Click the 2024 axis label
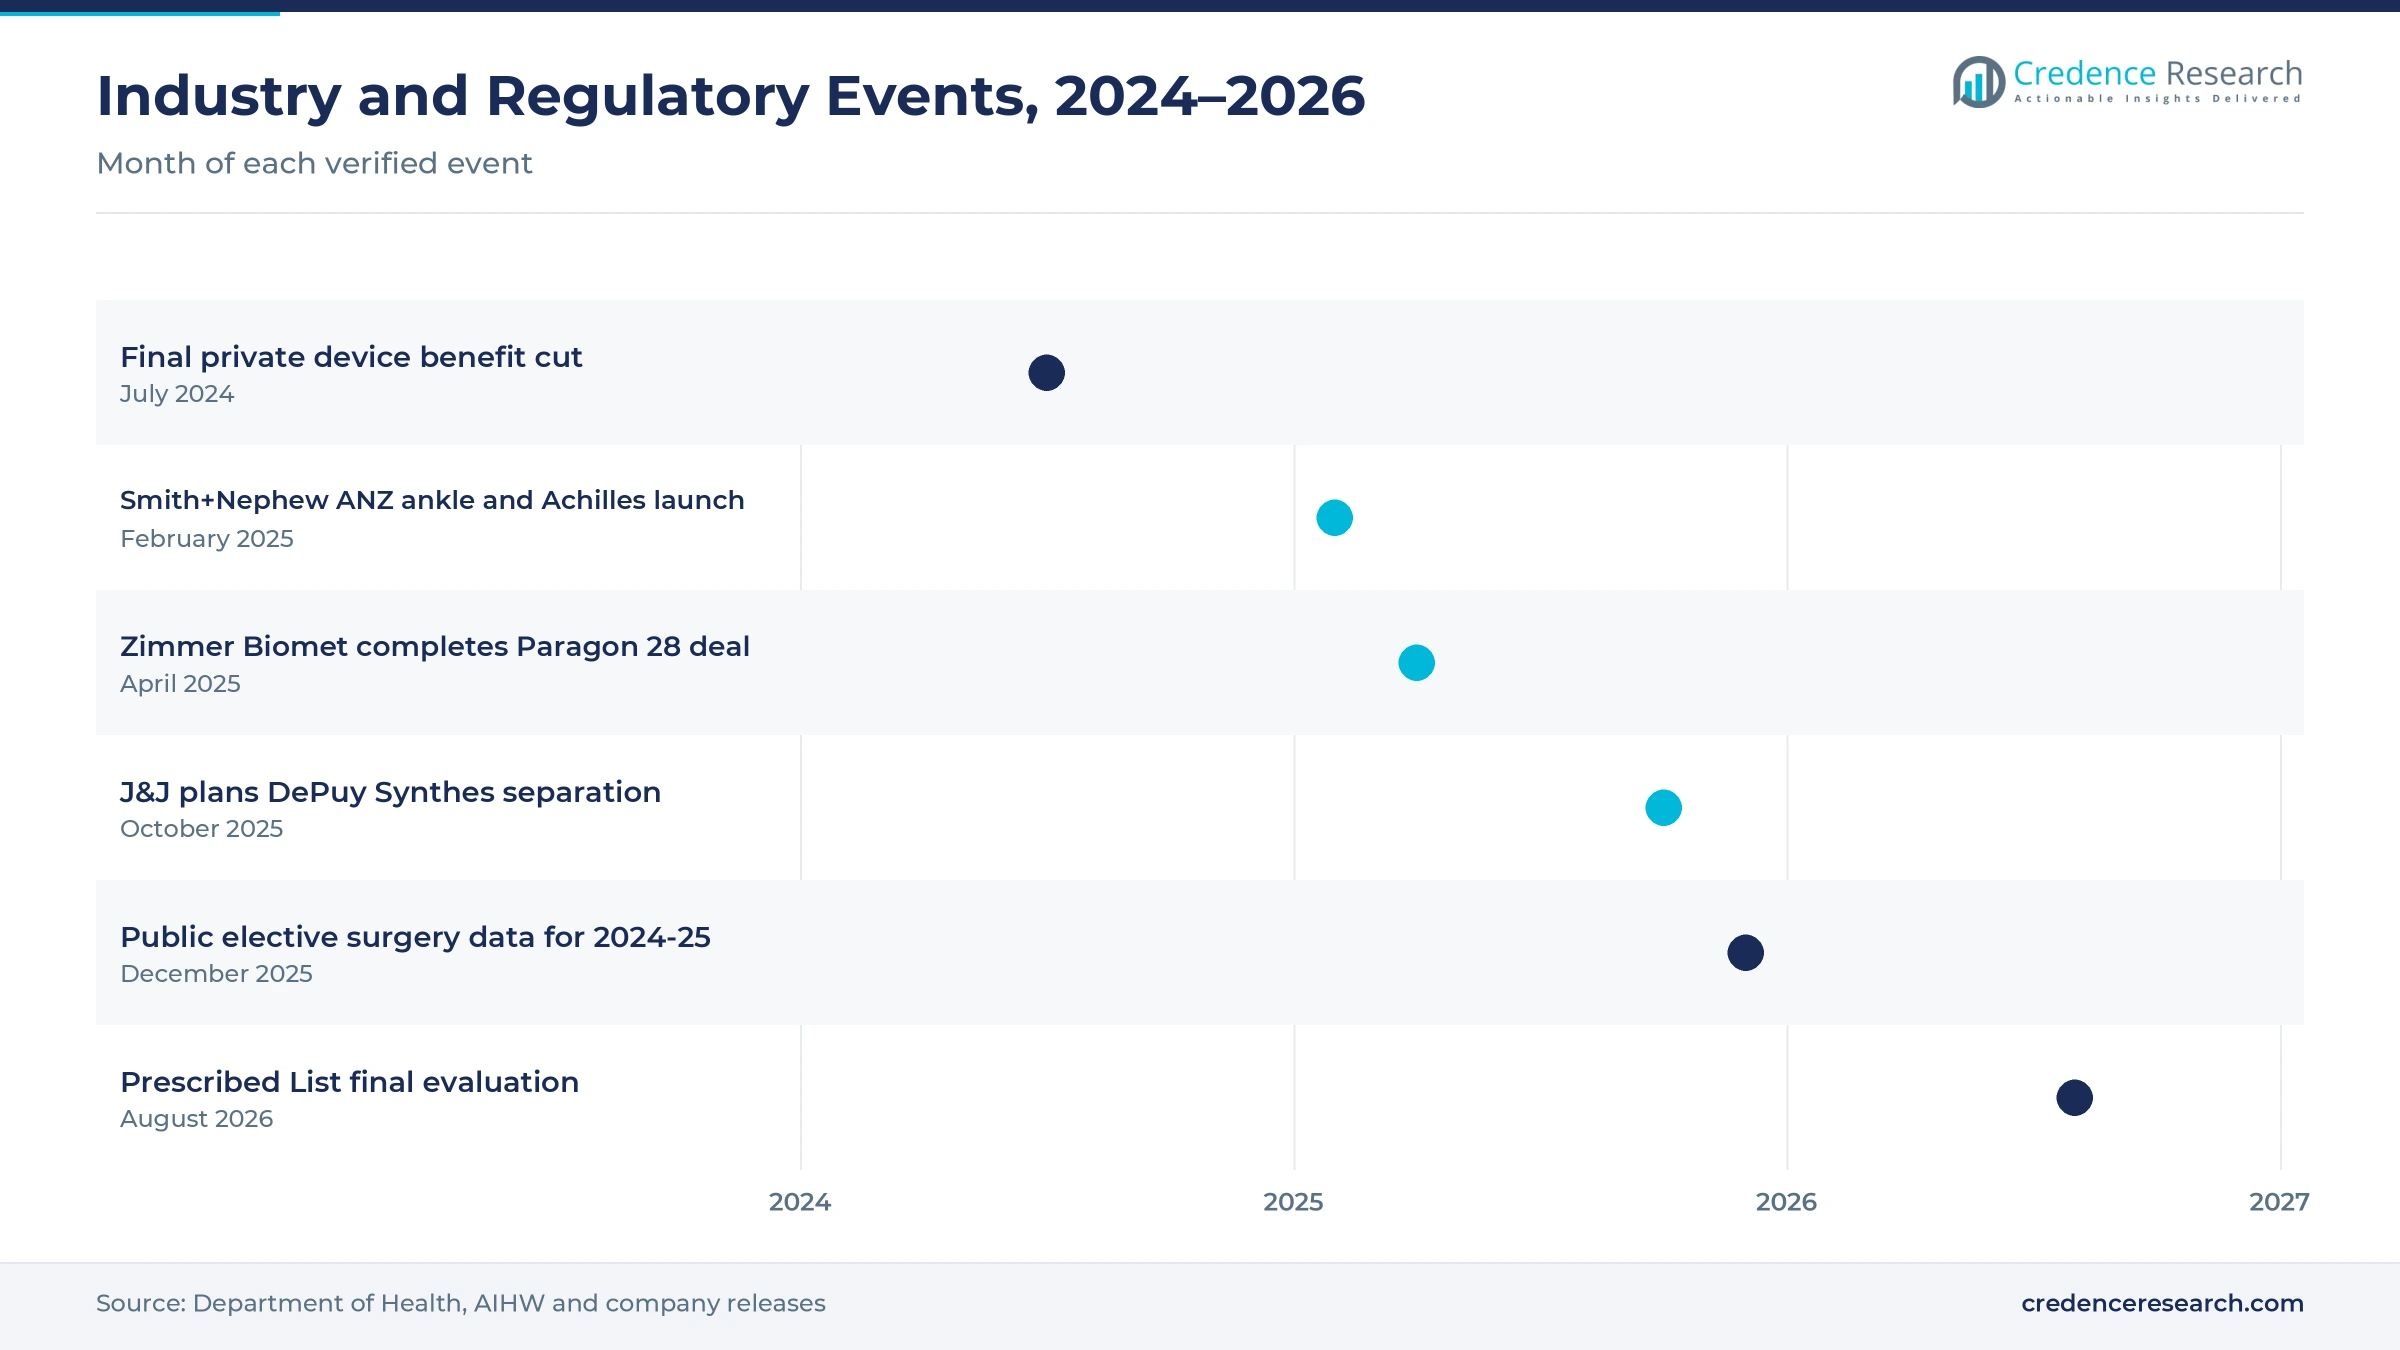The width and height of the screenshot is (2400, 1350). (x=800, y=1202)
